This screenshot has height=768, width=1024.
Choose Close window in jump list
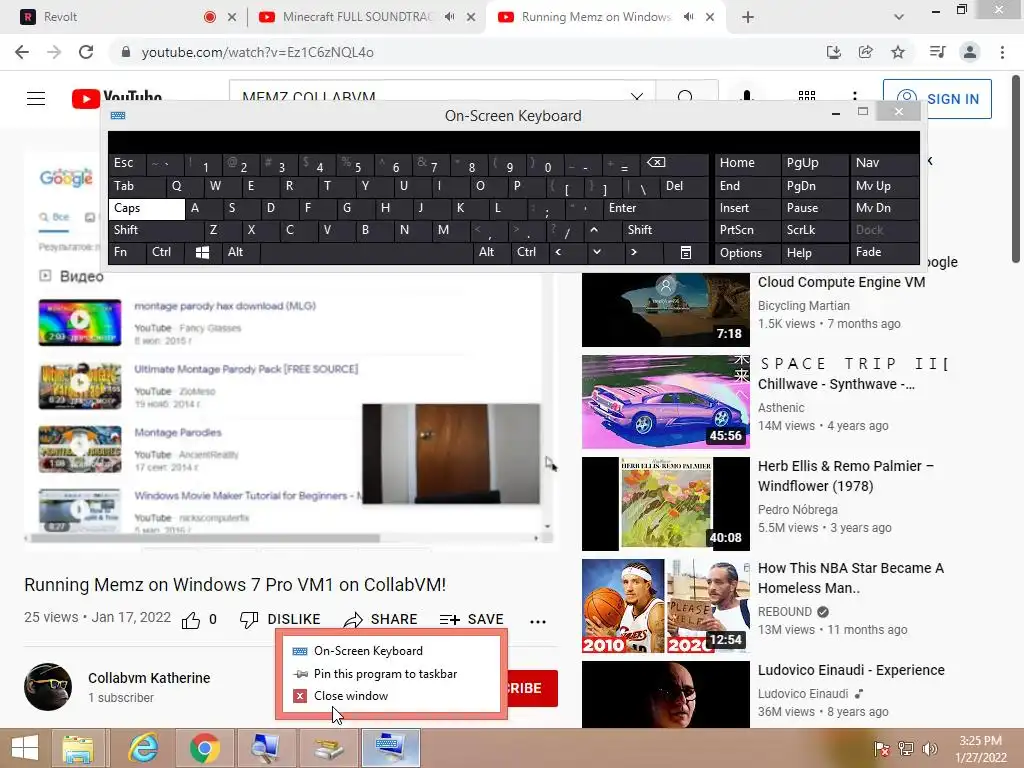click(390, 696)
